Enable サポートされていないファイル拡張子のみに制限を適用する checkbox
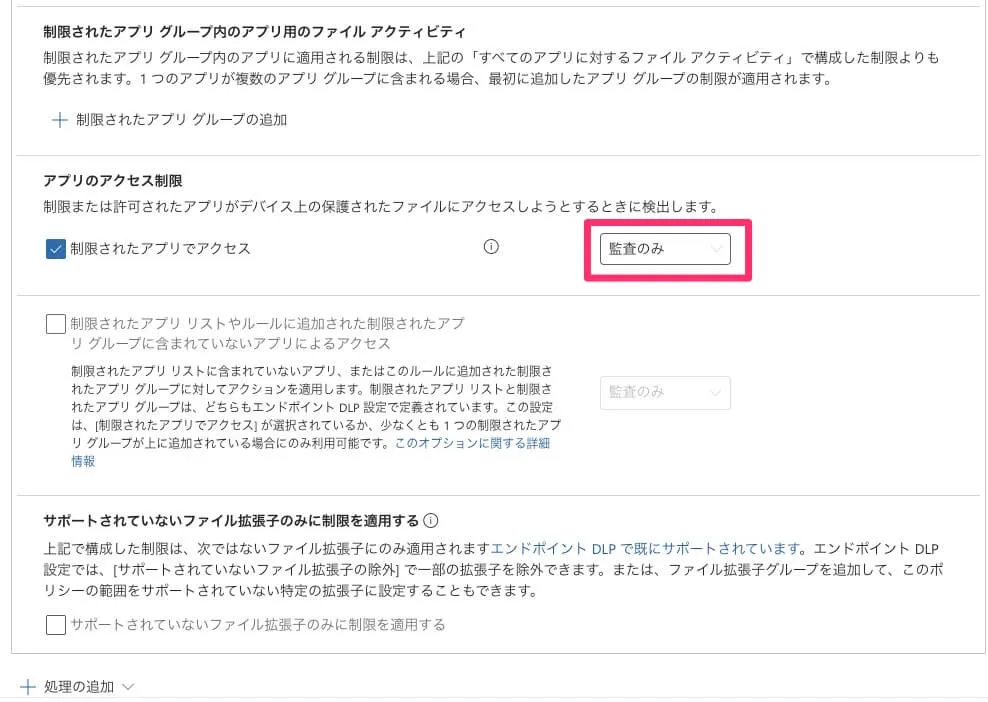 [x=56, y=625]
